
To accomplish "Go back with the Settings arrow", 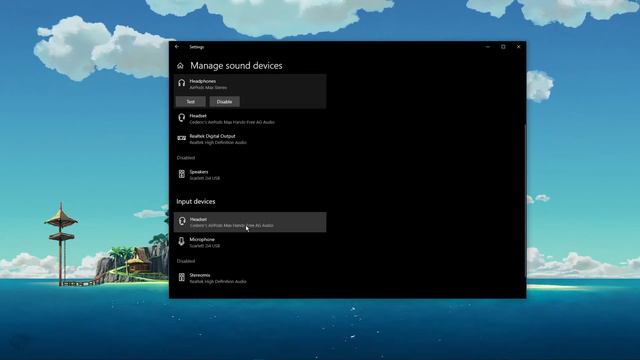I will pyautogui.click(x=177, y=47).
